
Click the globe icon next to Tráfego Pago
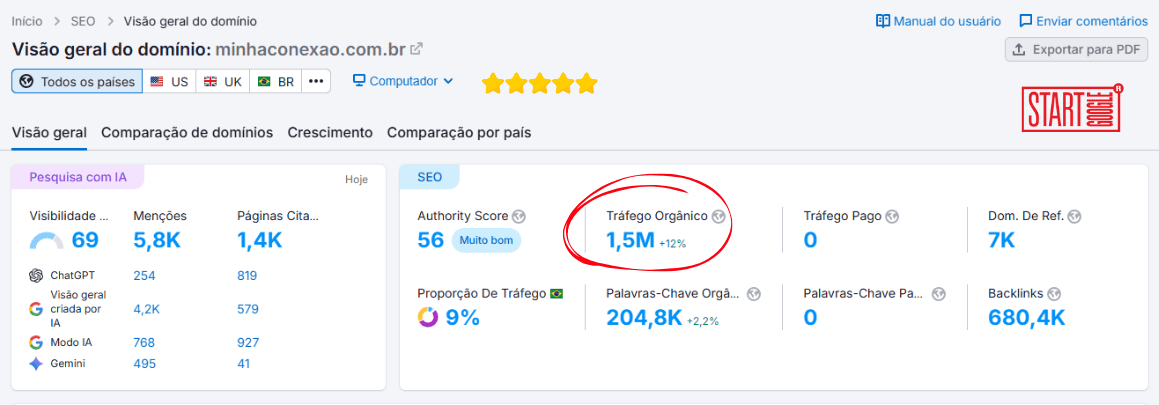pos(892,216)
